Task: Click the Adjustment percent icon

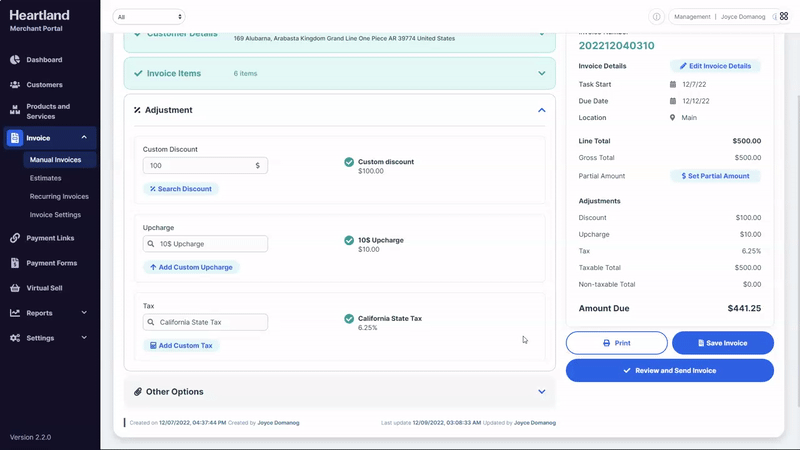Action: pos(137,110)
